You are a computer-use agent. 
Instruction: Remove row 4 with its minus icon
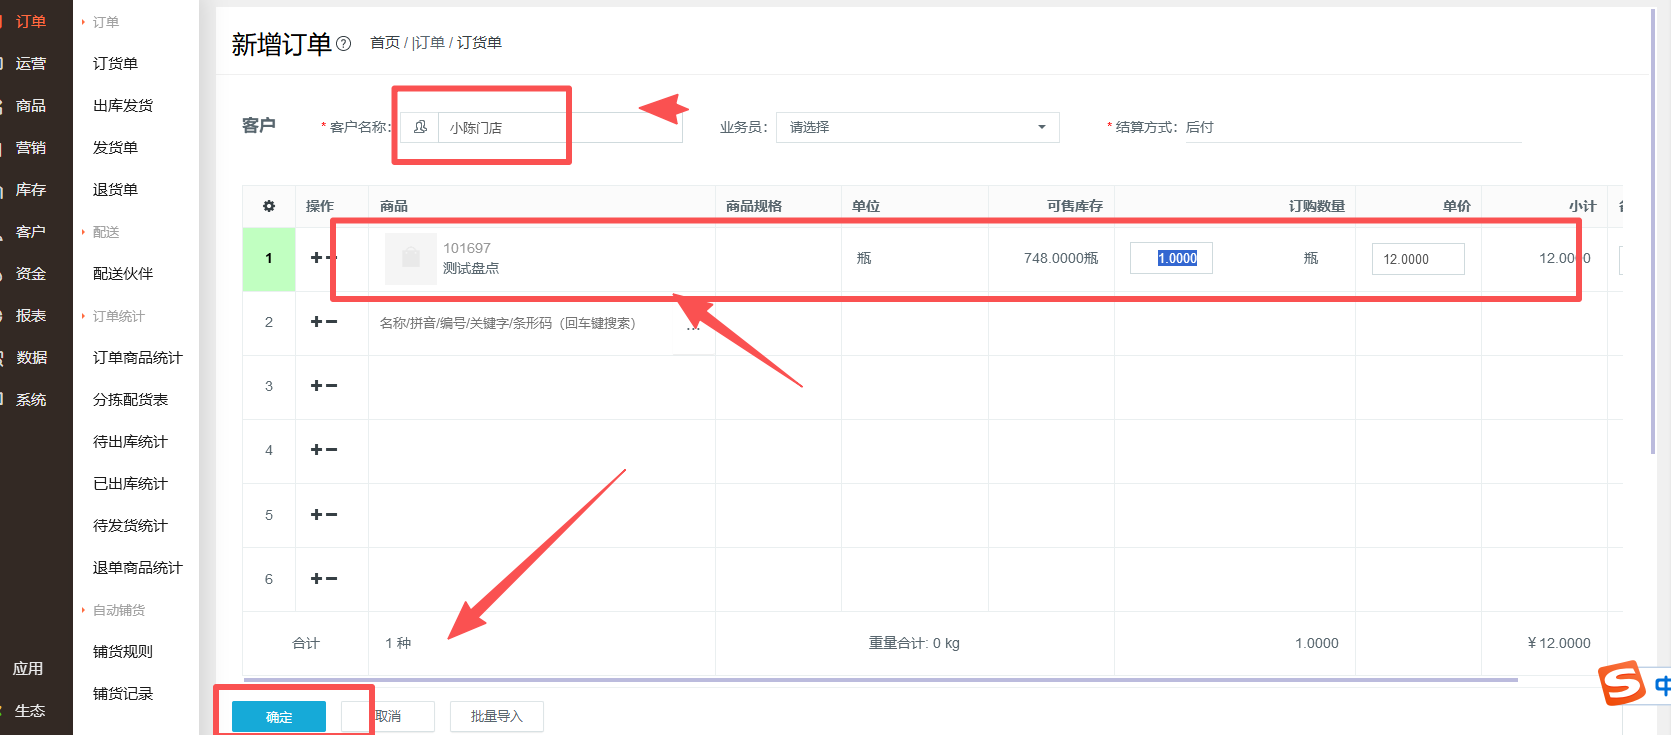(332, 450)
